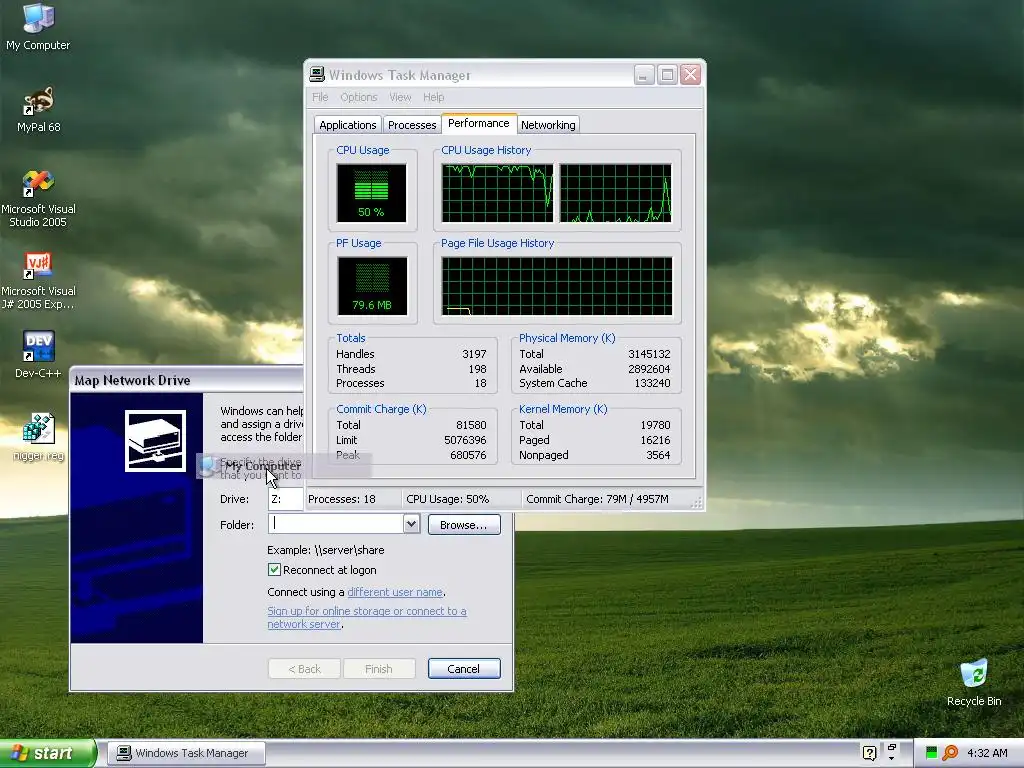Select the Dev-C++ desktop shortcut

(x=38, y=355)
